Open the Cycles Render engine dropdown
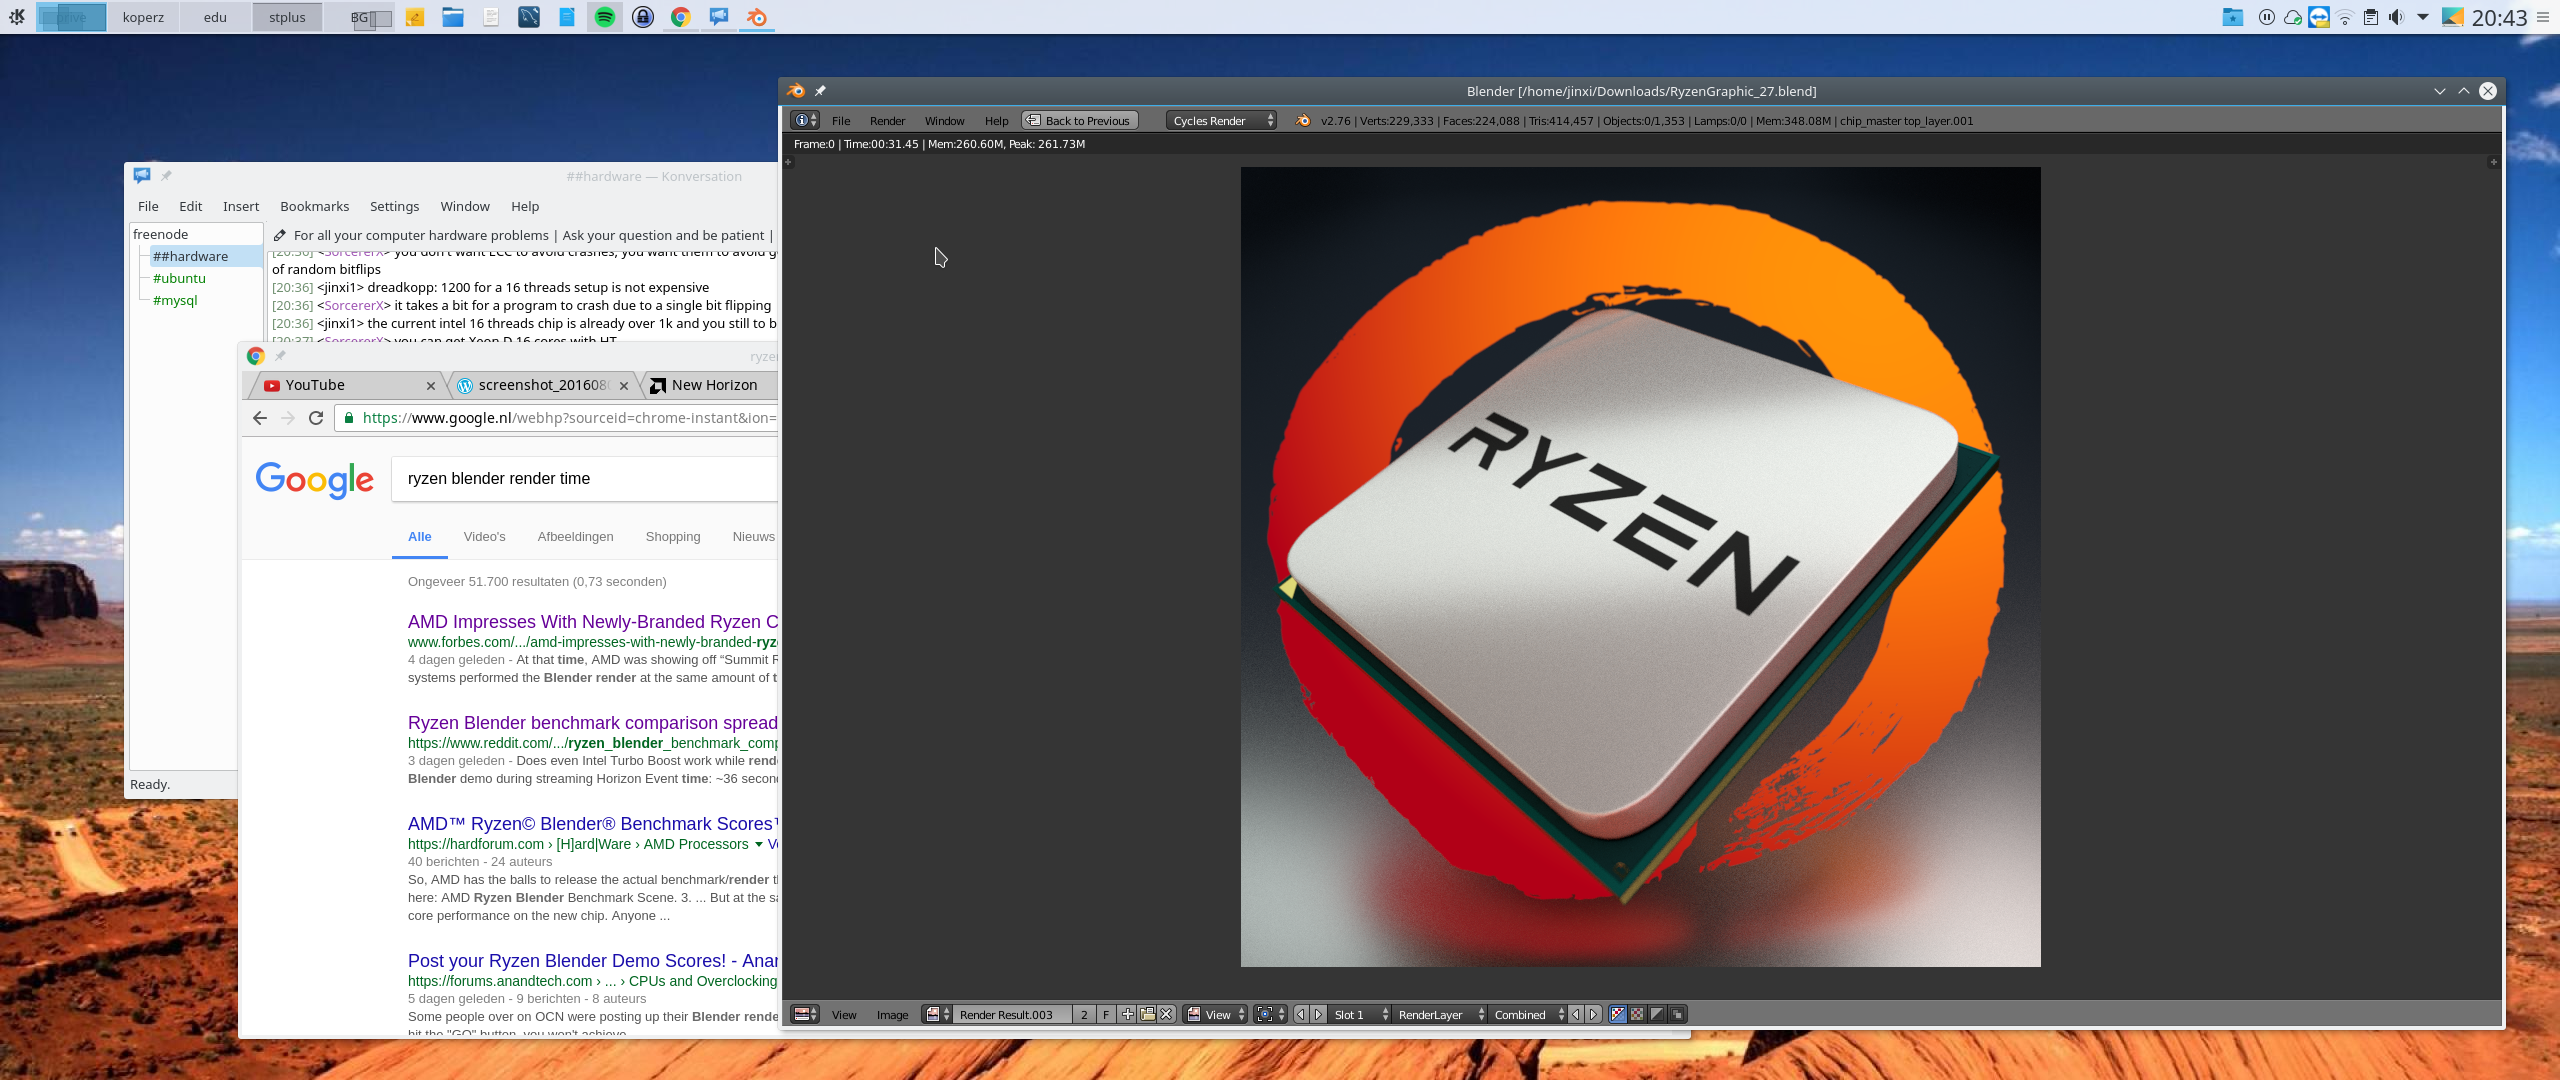 [x=1222, y=120]
